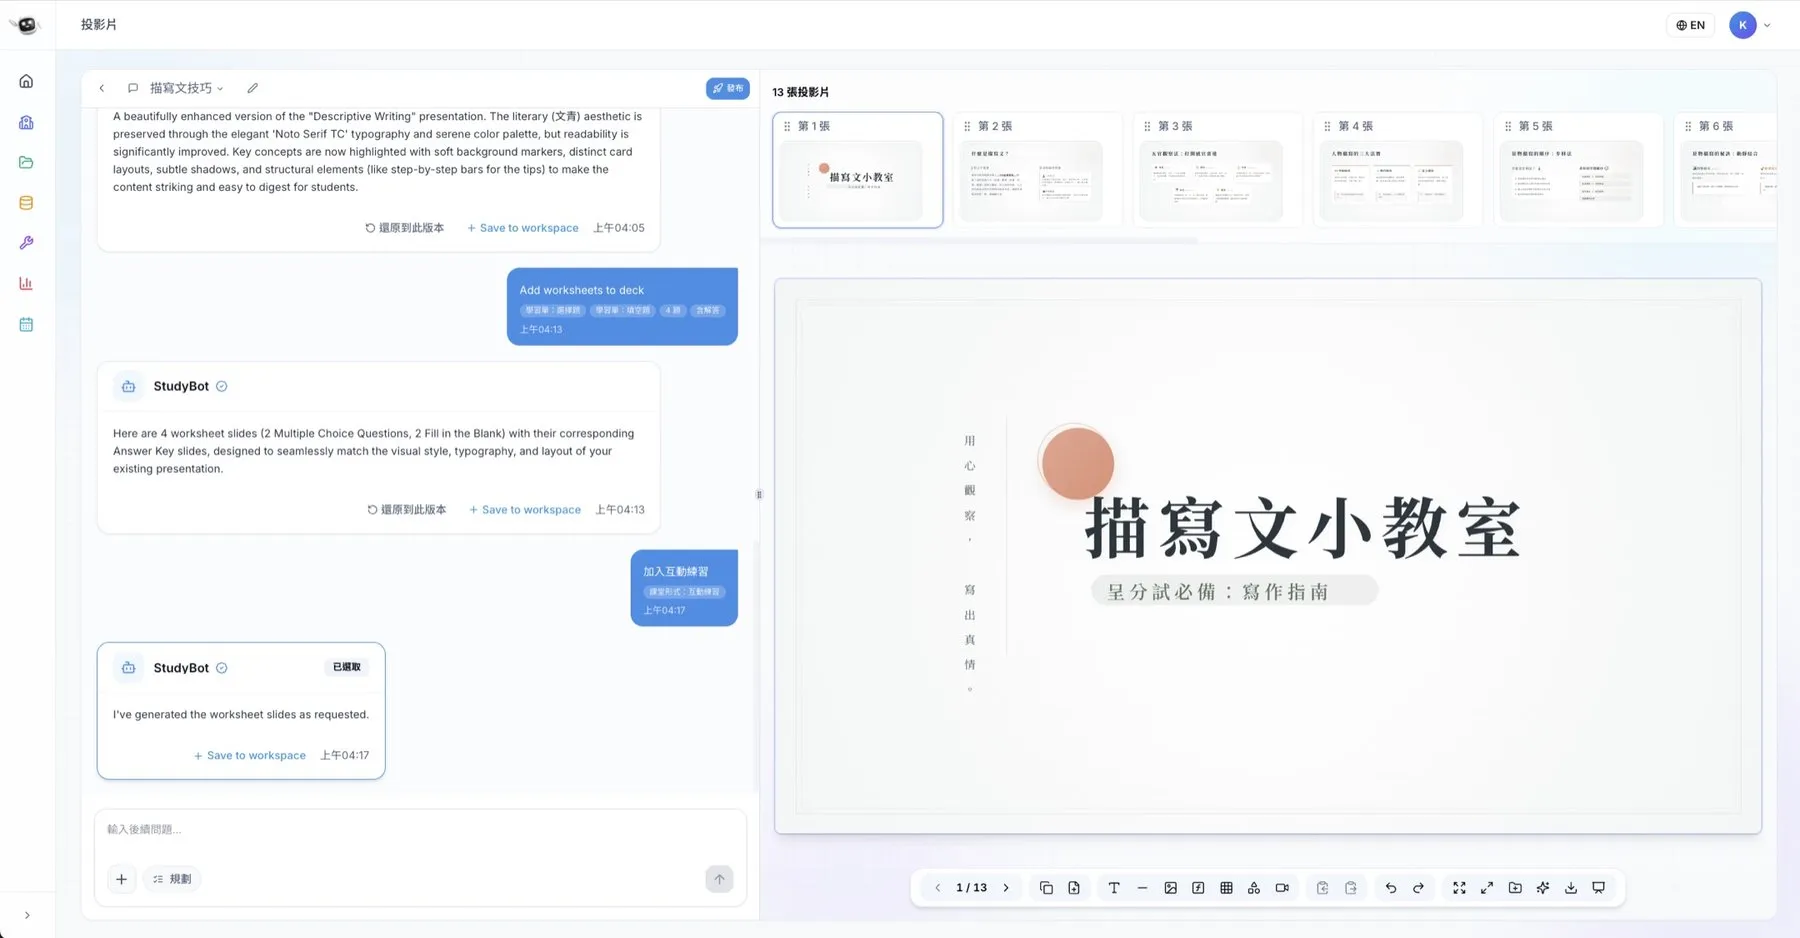The height and width of the screenshot is (938, 1800).
Task: Expand the left sidebar with the arrow
Action: (x=27, y=915)
